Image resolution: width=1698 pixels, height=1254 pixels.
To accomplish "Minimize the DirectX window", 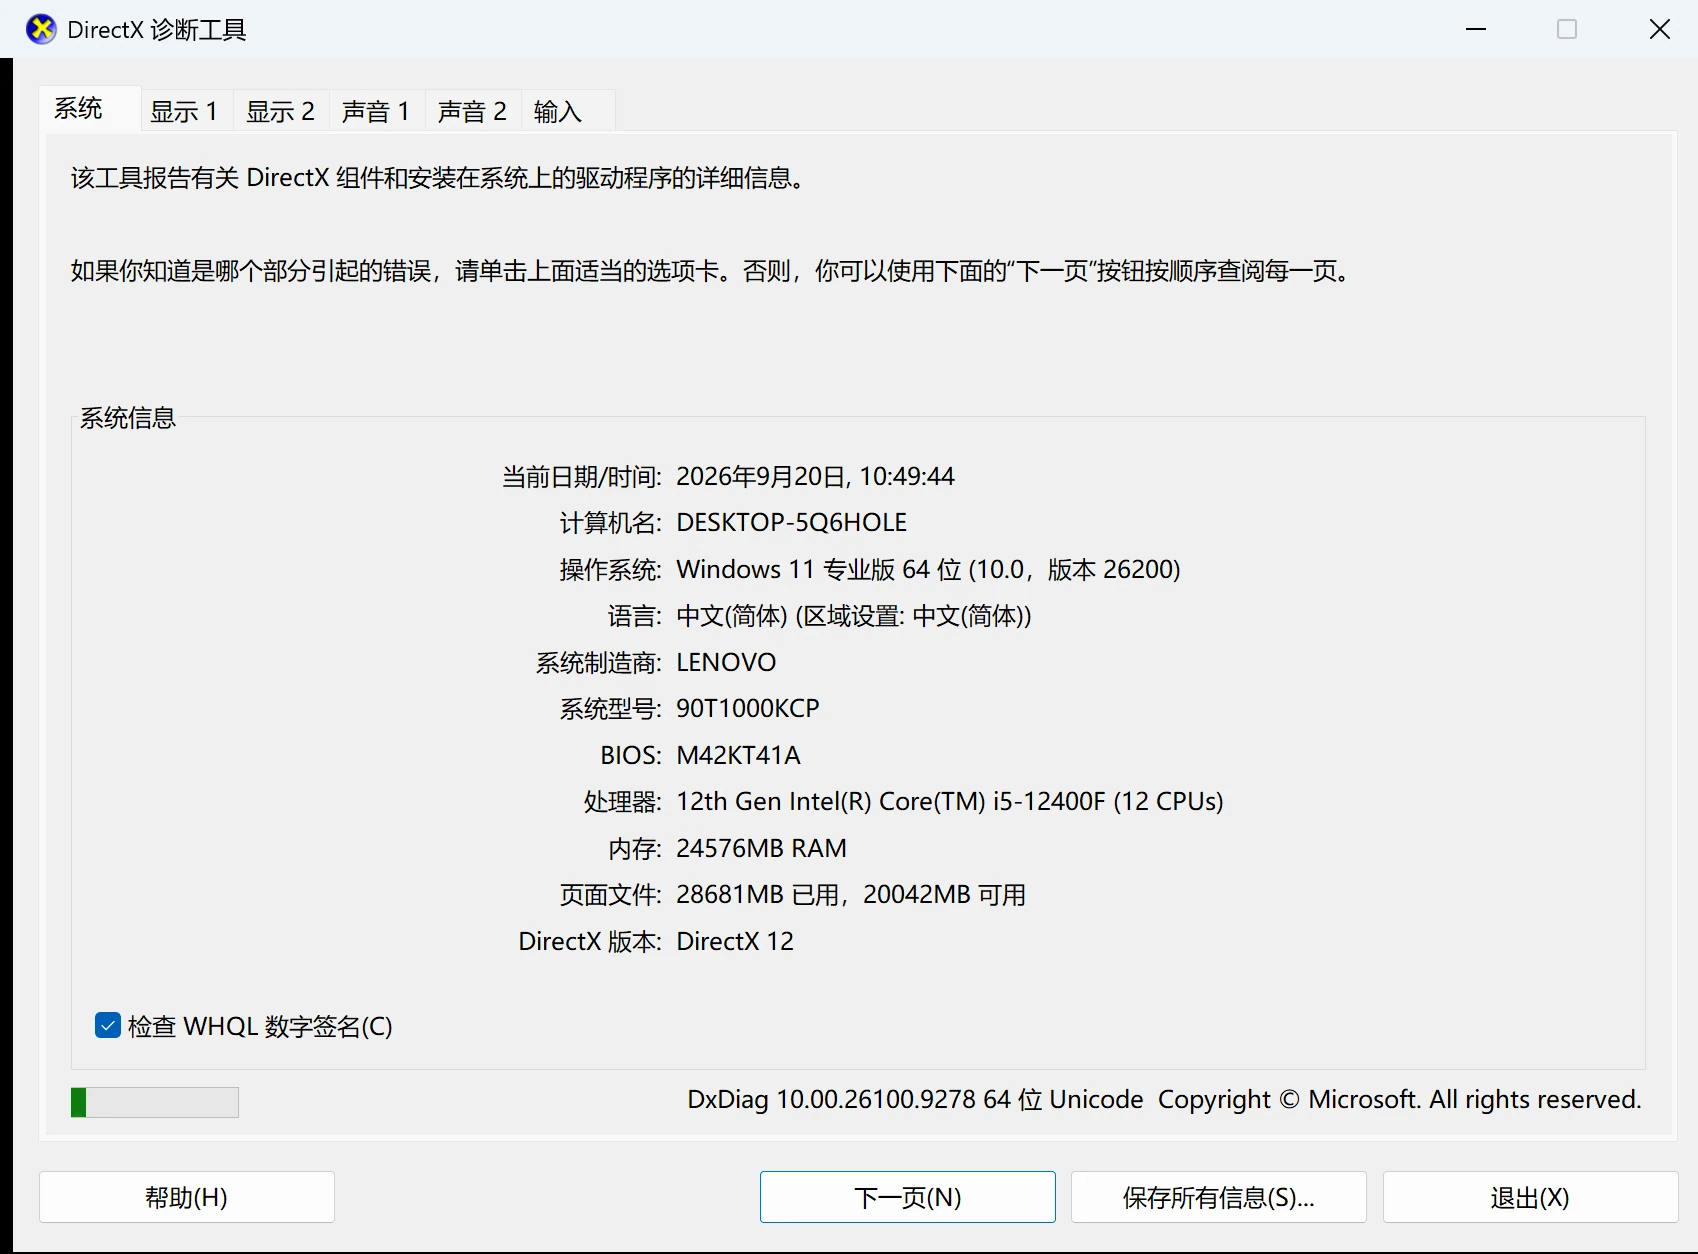I will [1476, 29].
